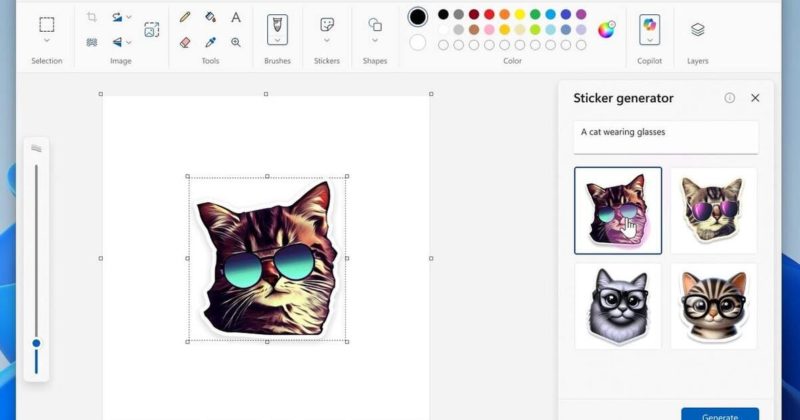Open the Copilot menu

[x=650, y=42]
